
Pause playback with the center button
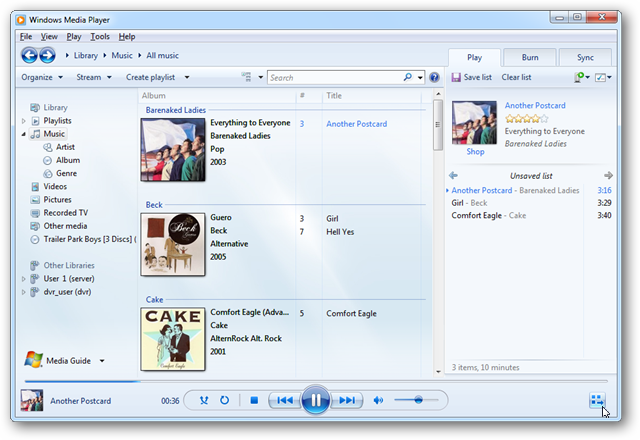pyautogui.click(x=314, y=401)
